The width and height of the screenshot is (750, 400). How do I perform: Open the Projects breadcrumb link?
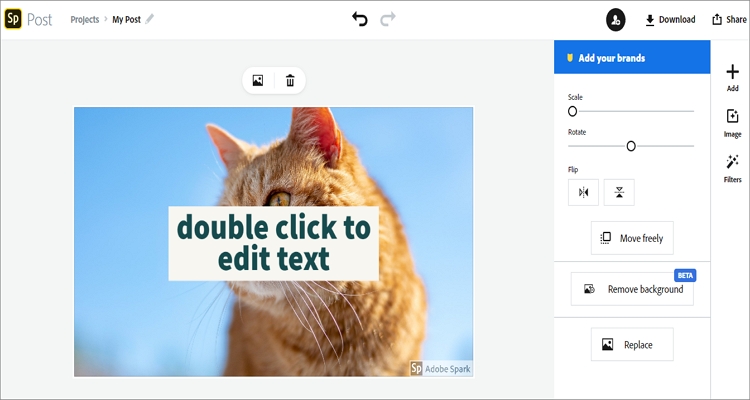(x=85, y=20)
